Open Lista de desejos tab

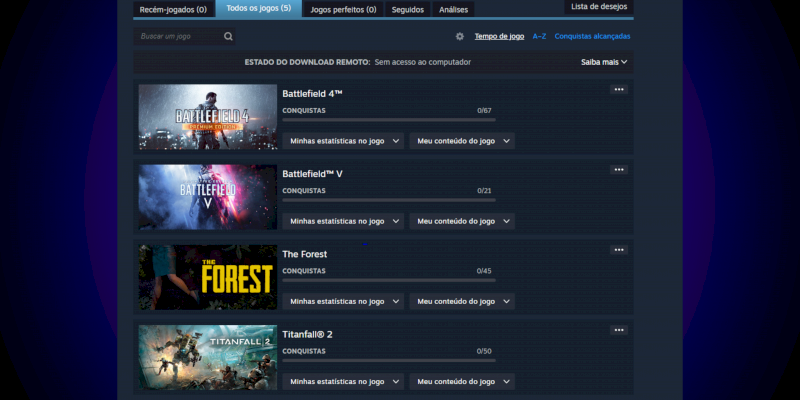(x=599, y=7)
